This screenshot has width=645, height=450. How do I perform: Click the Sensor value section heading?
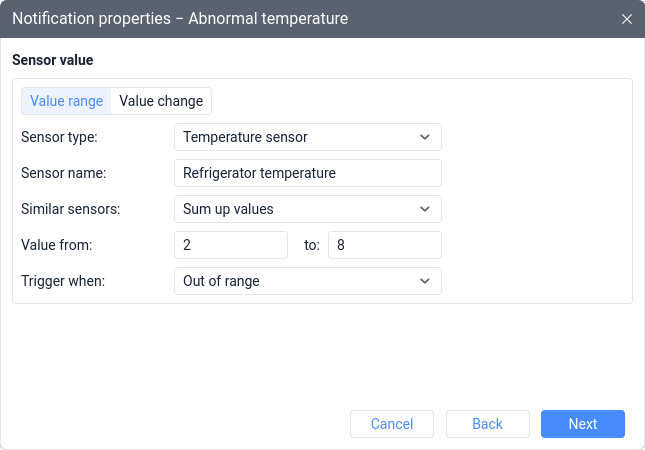point(53,60)
